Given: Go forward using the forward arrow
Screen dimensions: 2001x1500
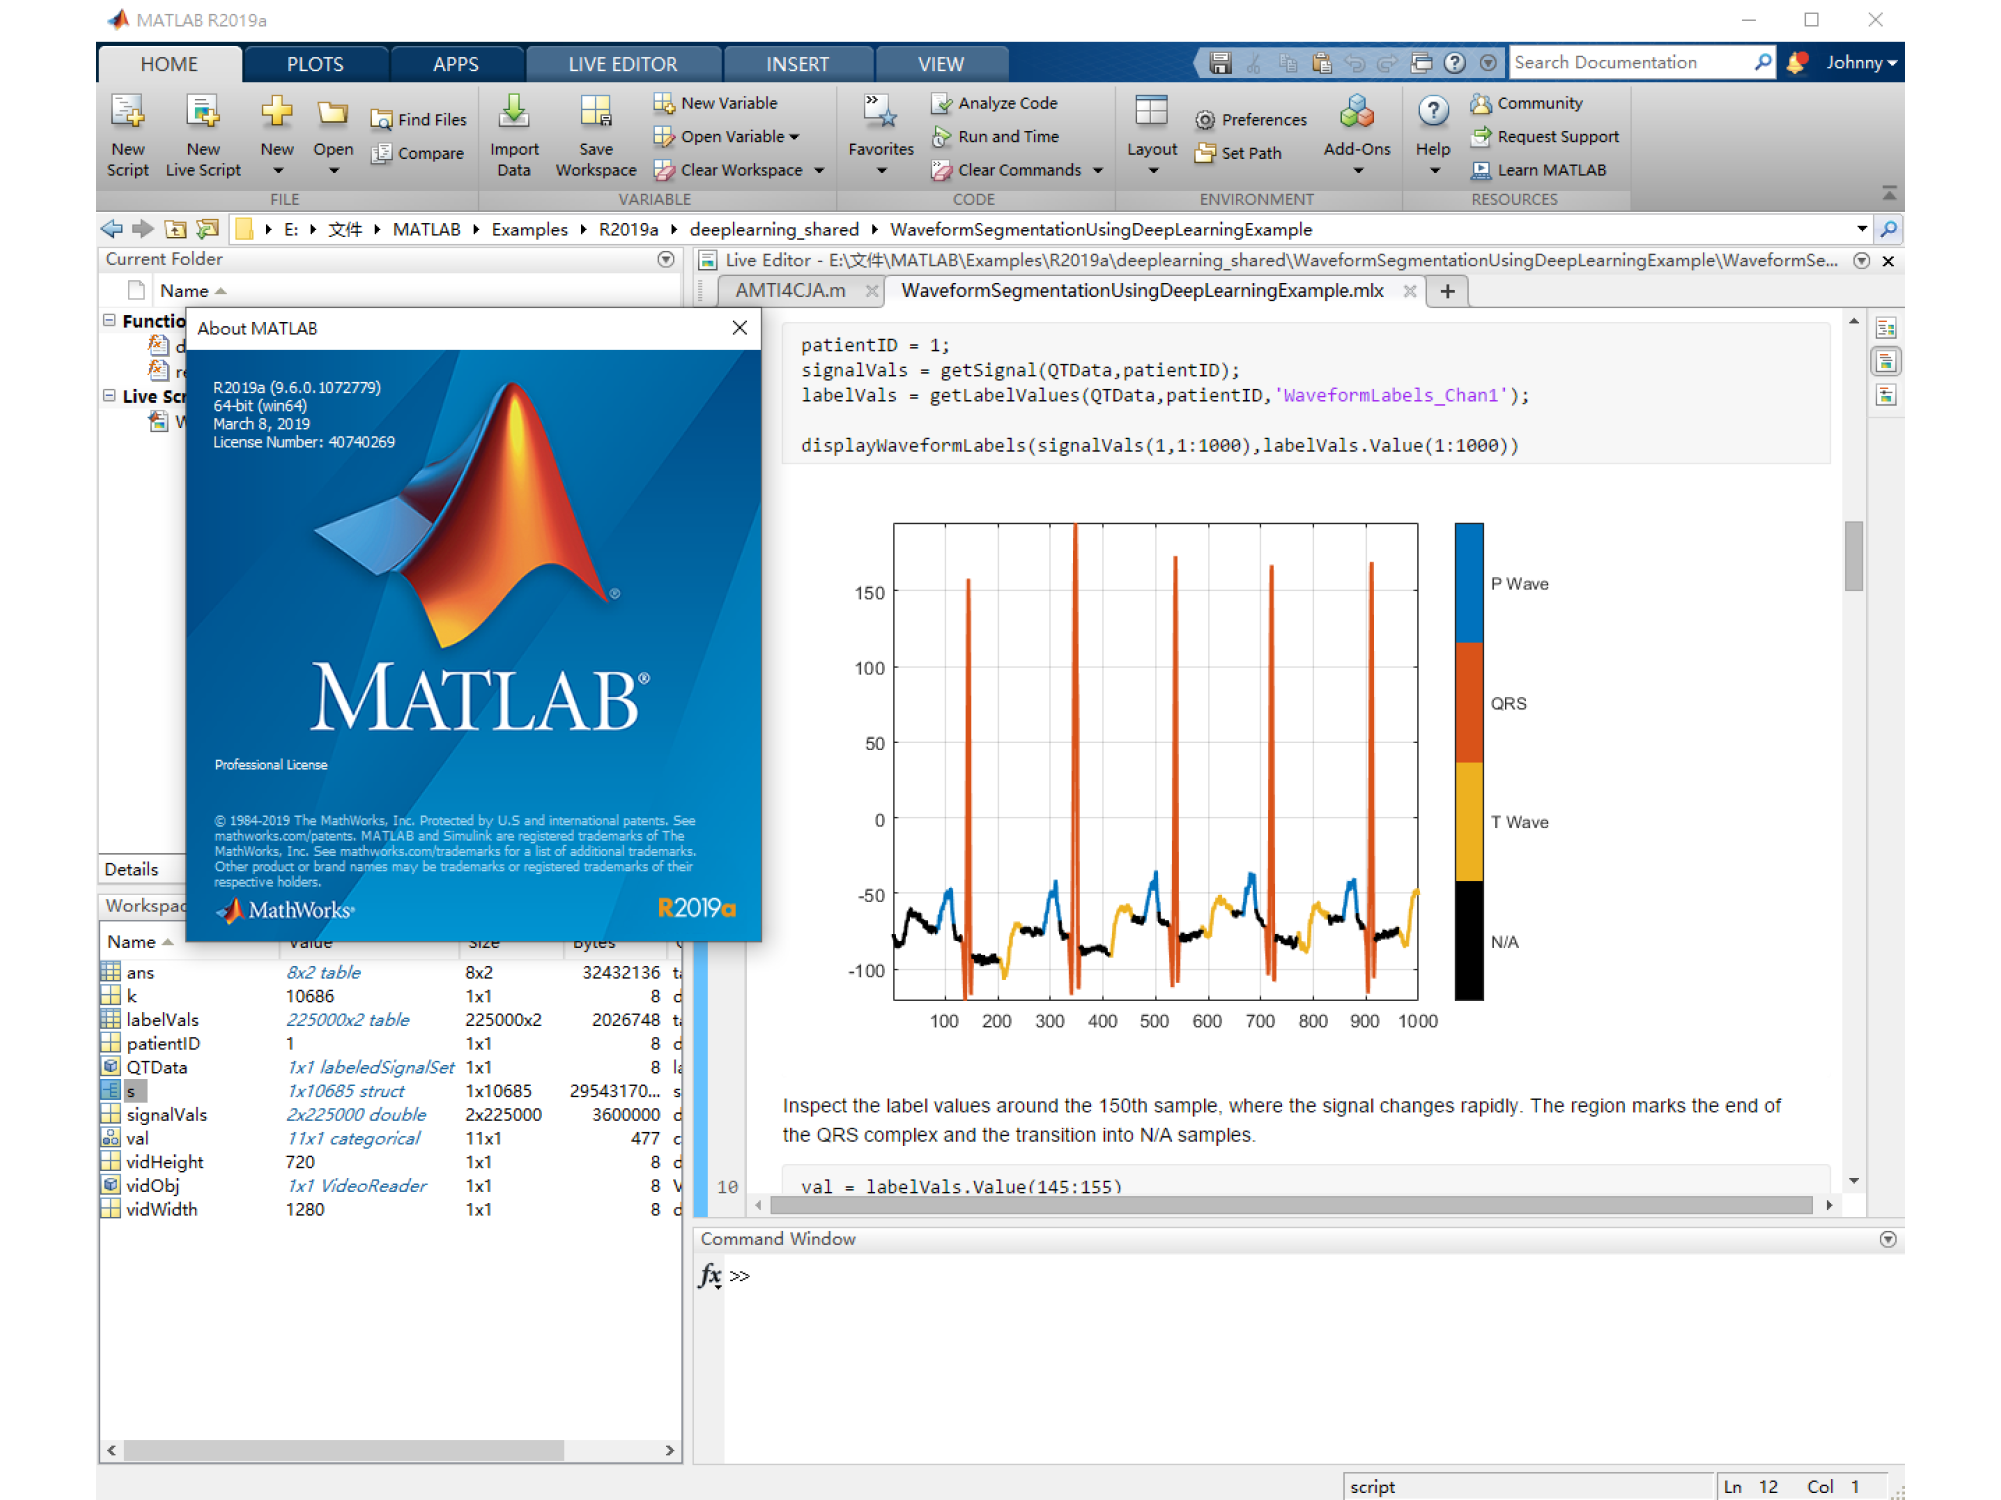Looking at the screenshot, I should tap(143, 229).
